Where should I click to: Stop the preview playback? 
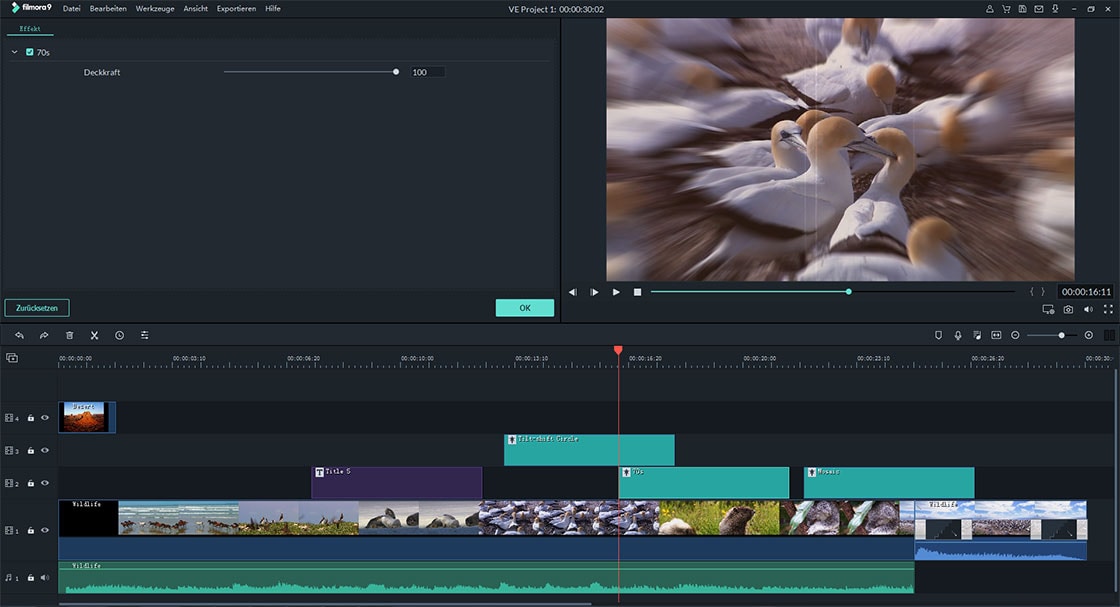point(637,292)
